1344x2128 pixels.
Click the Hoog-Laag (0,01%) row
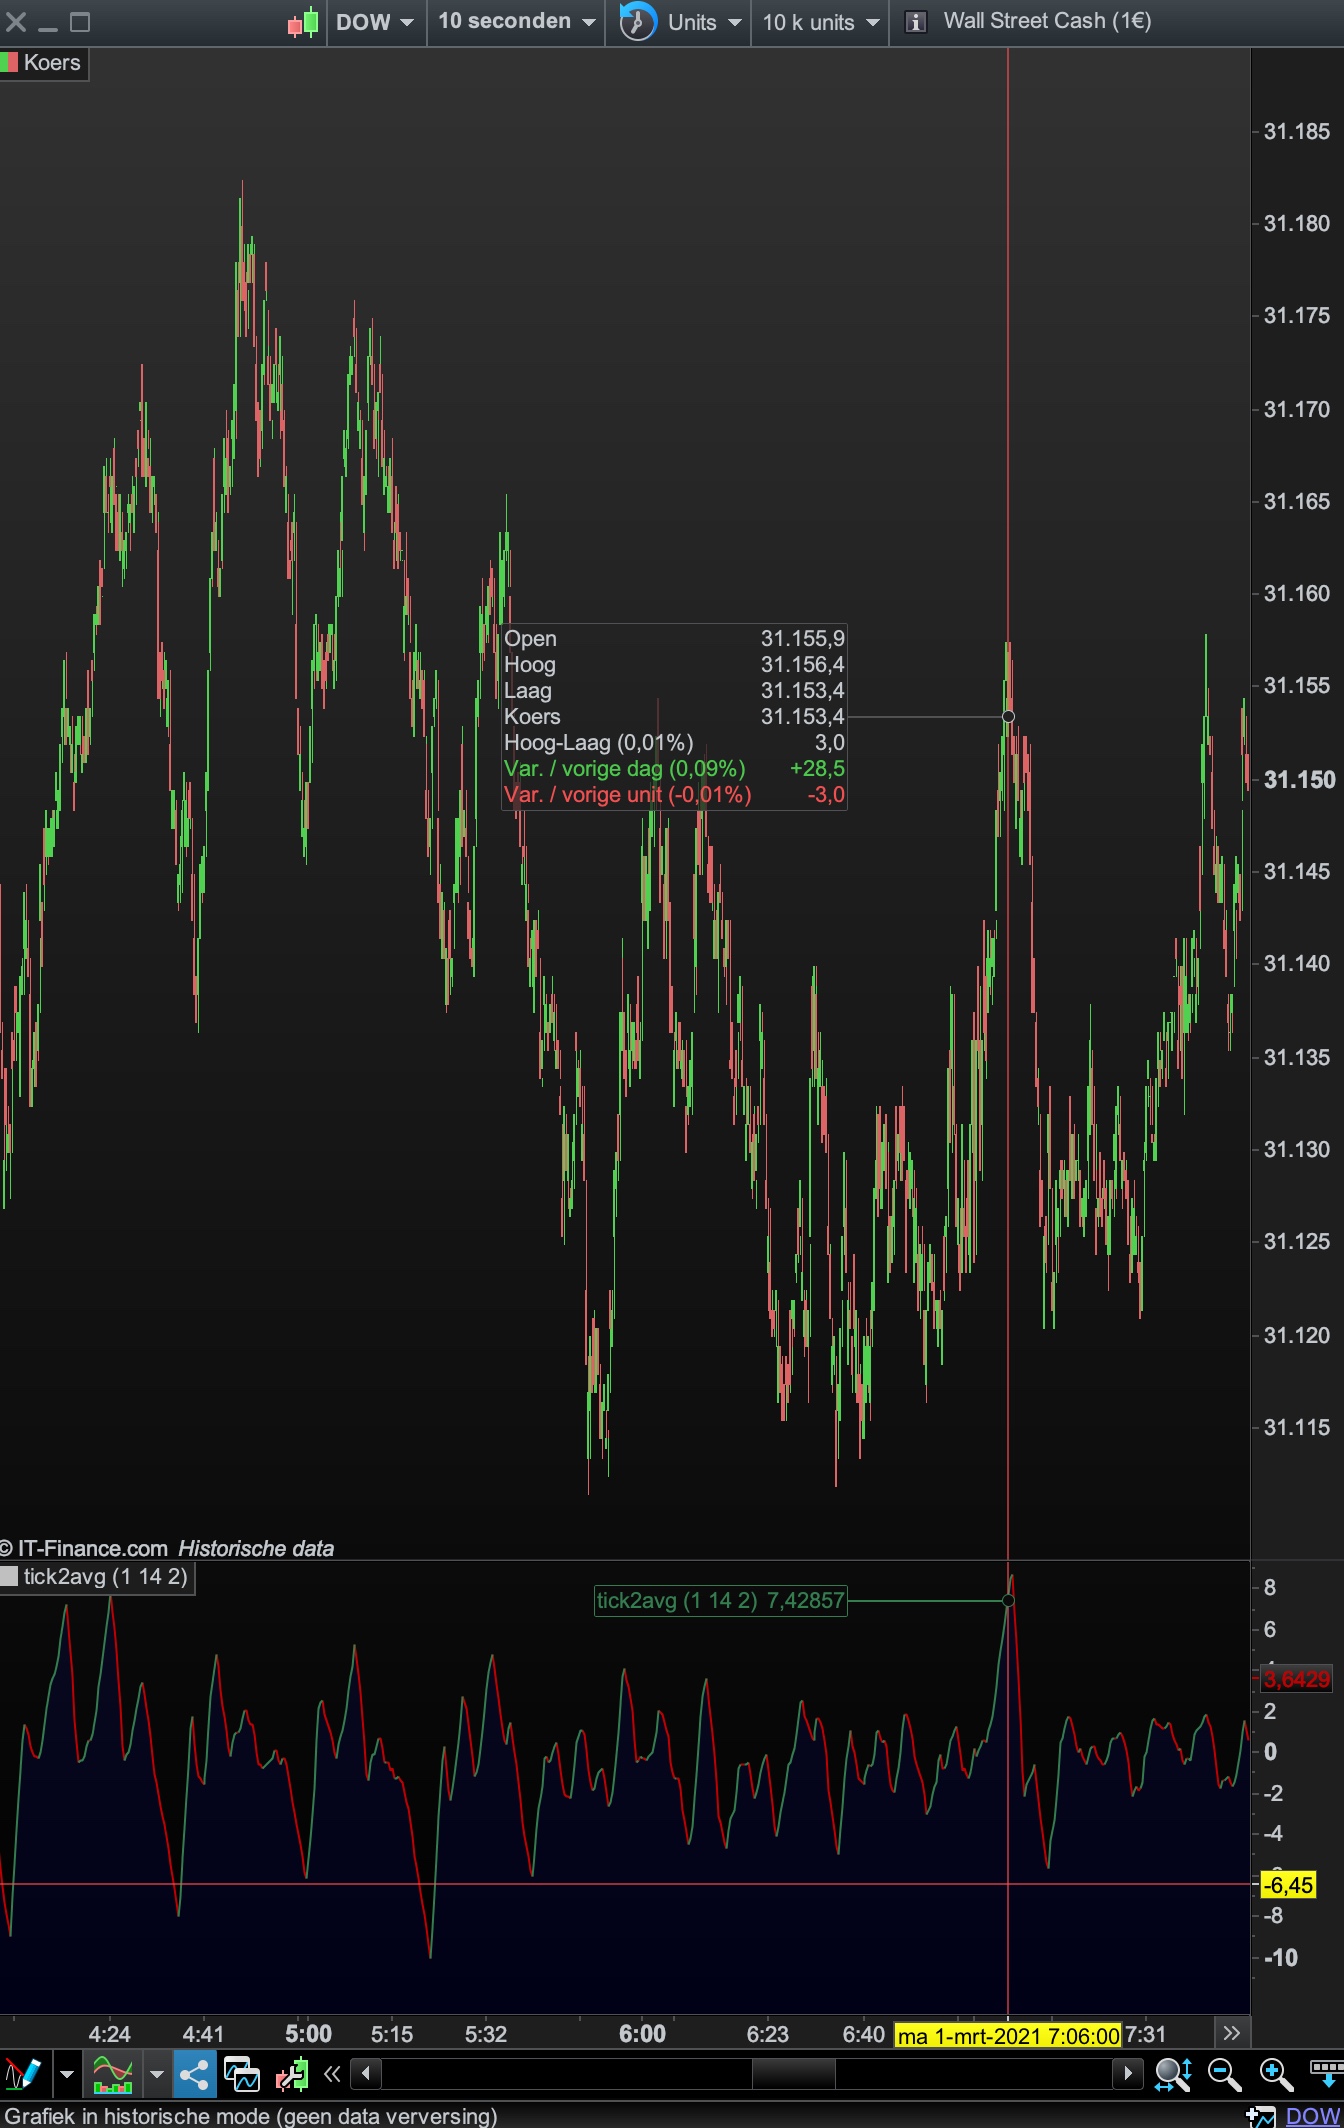point(674,742)
